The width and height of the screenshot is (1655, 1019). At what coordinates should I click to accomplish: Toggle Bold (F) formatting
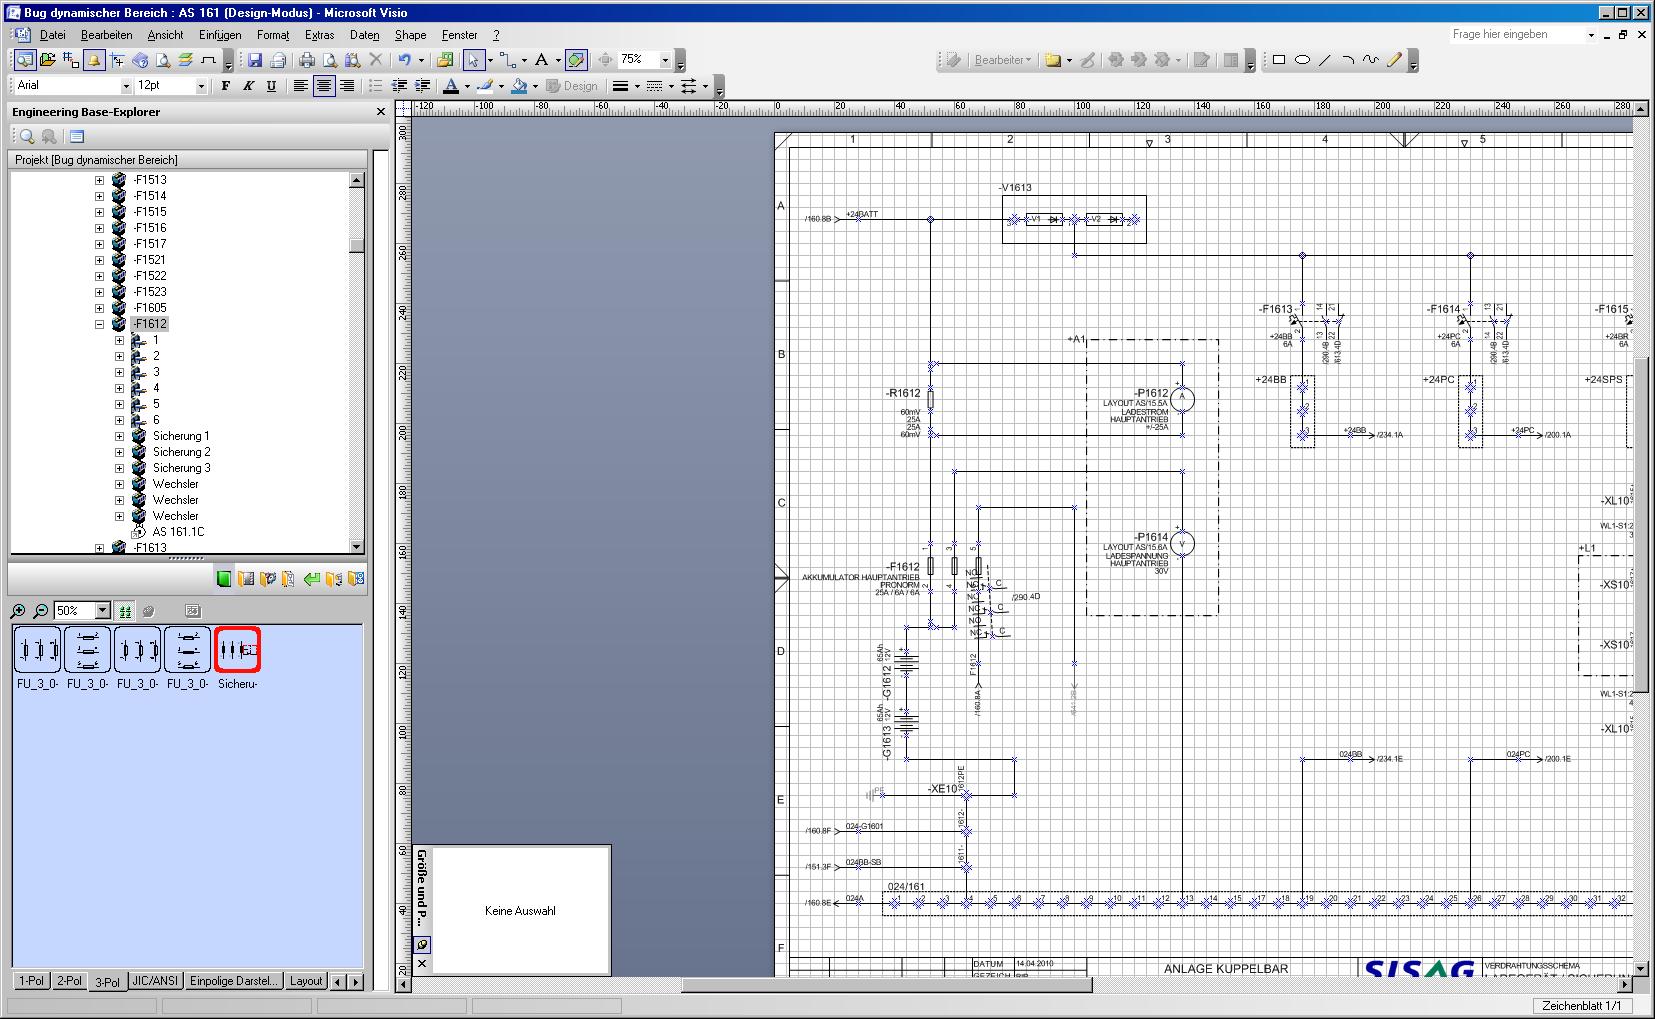click(x=226, y=86)
